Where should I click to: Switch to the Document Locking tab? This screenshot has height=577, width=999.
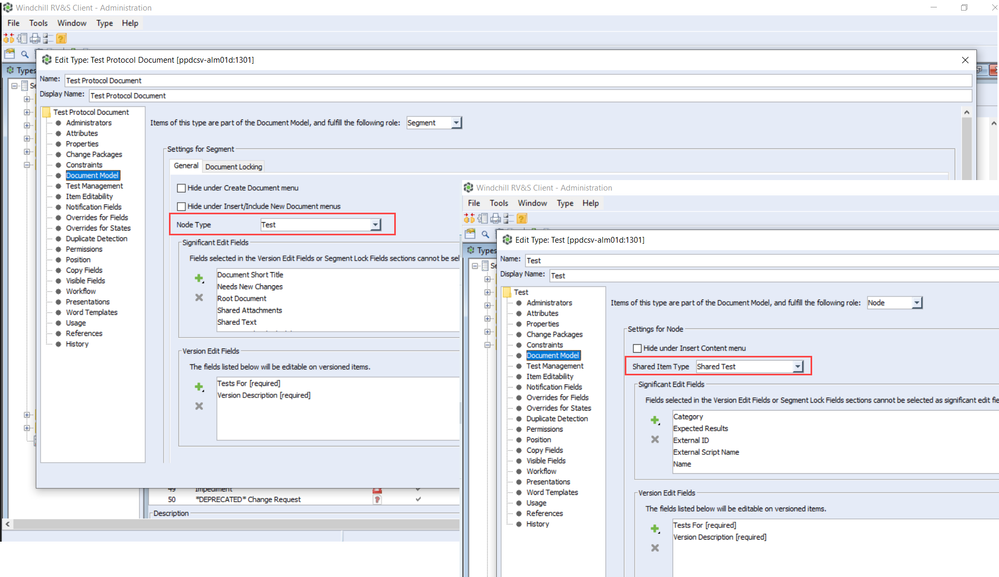click(234, 167)
